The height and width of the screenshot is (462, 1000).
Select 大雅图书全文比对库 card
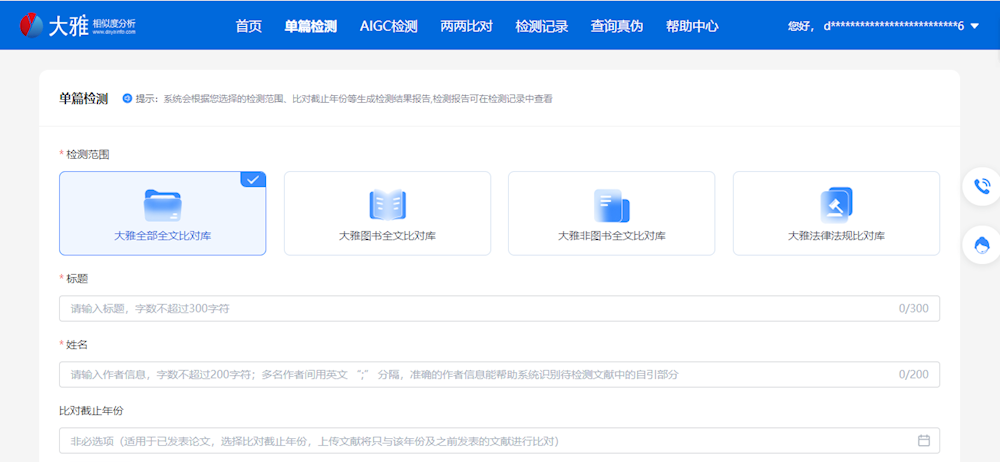[387, 213]
